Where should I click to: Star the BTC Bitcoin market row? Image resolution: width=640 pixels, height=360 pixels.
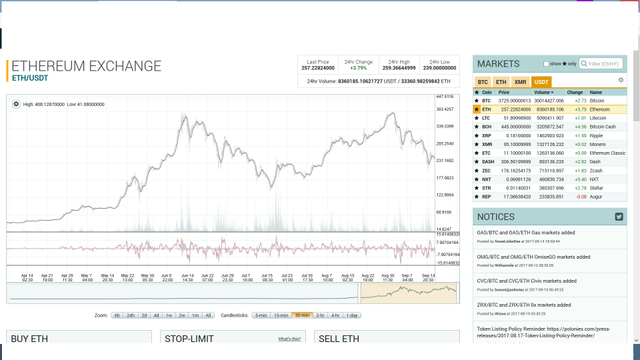tap(476, 101)
